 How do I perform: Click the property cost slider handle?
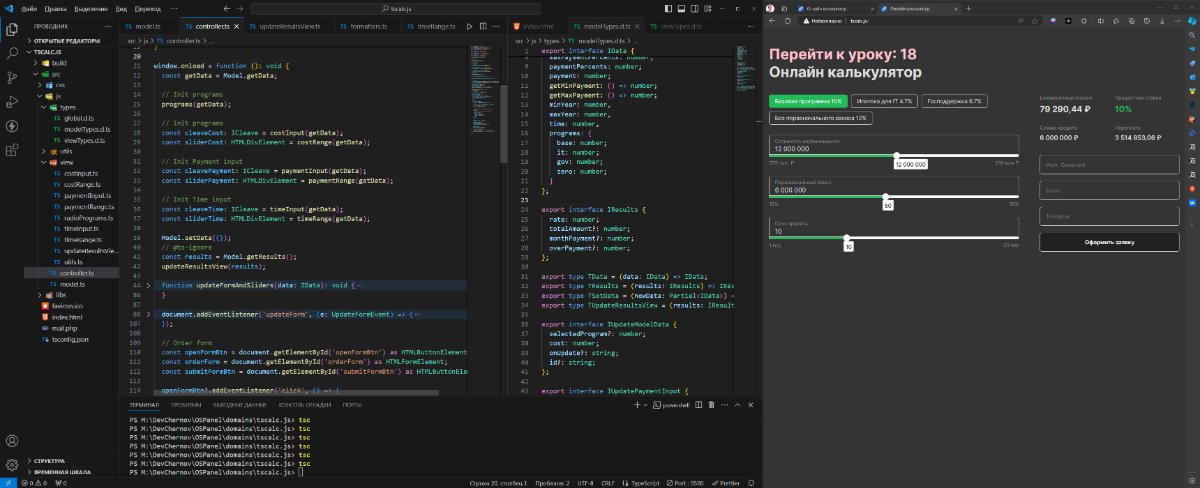[897, 155]
